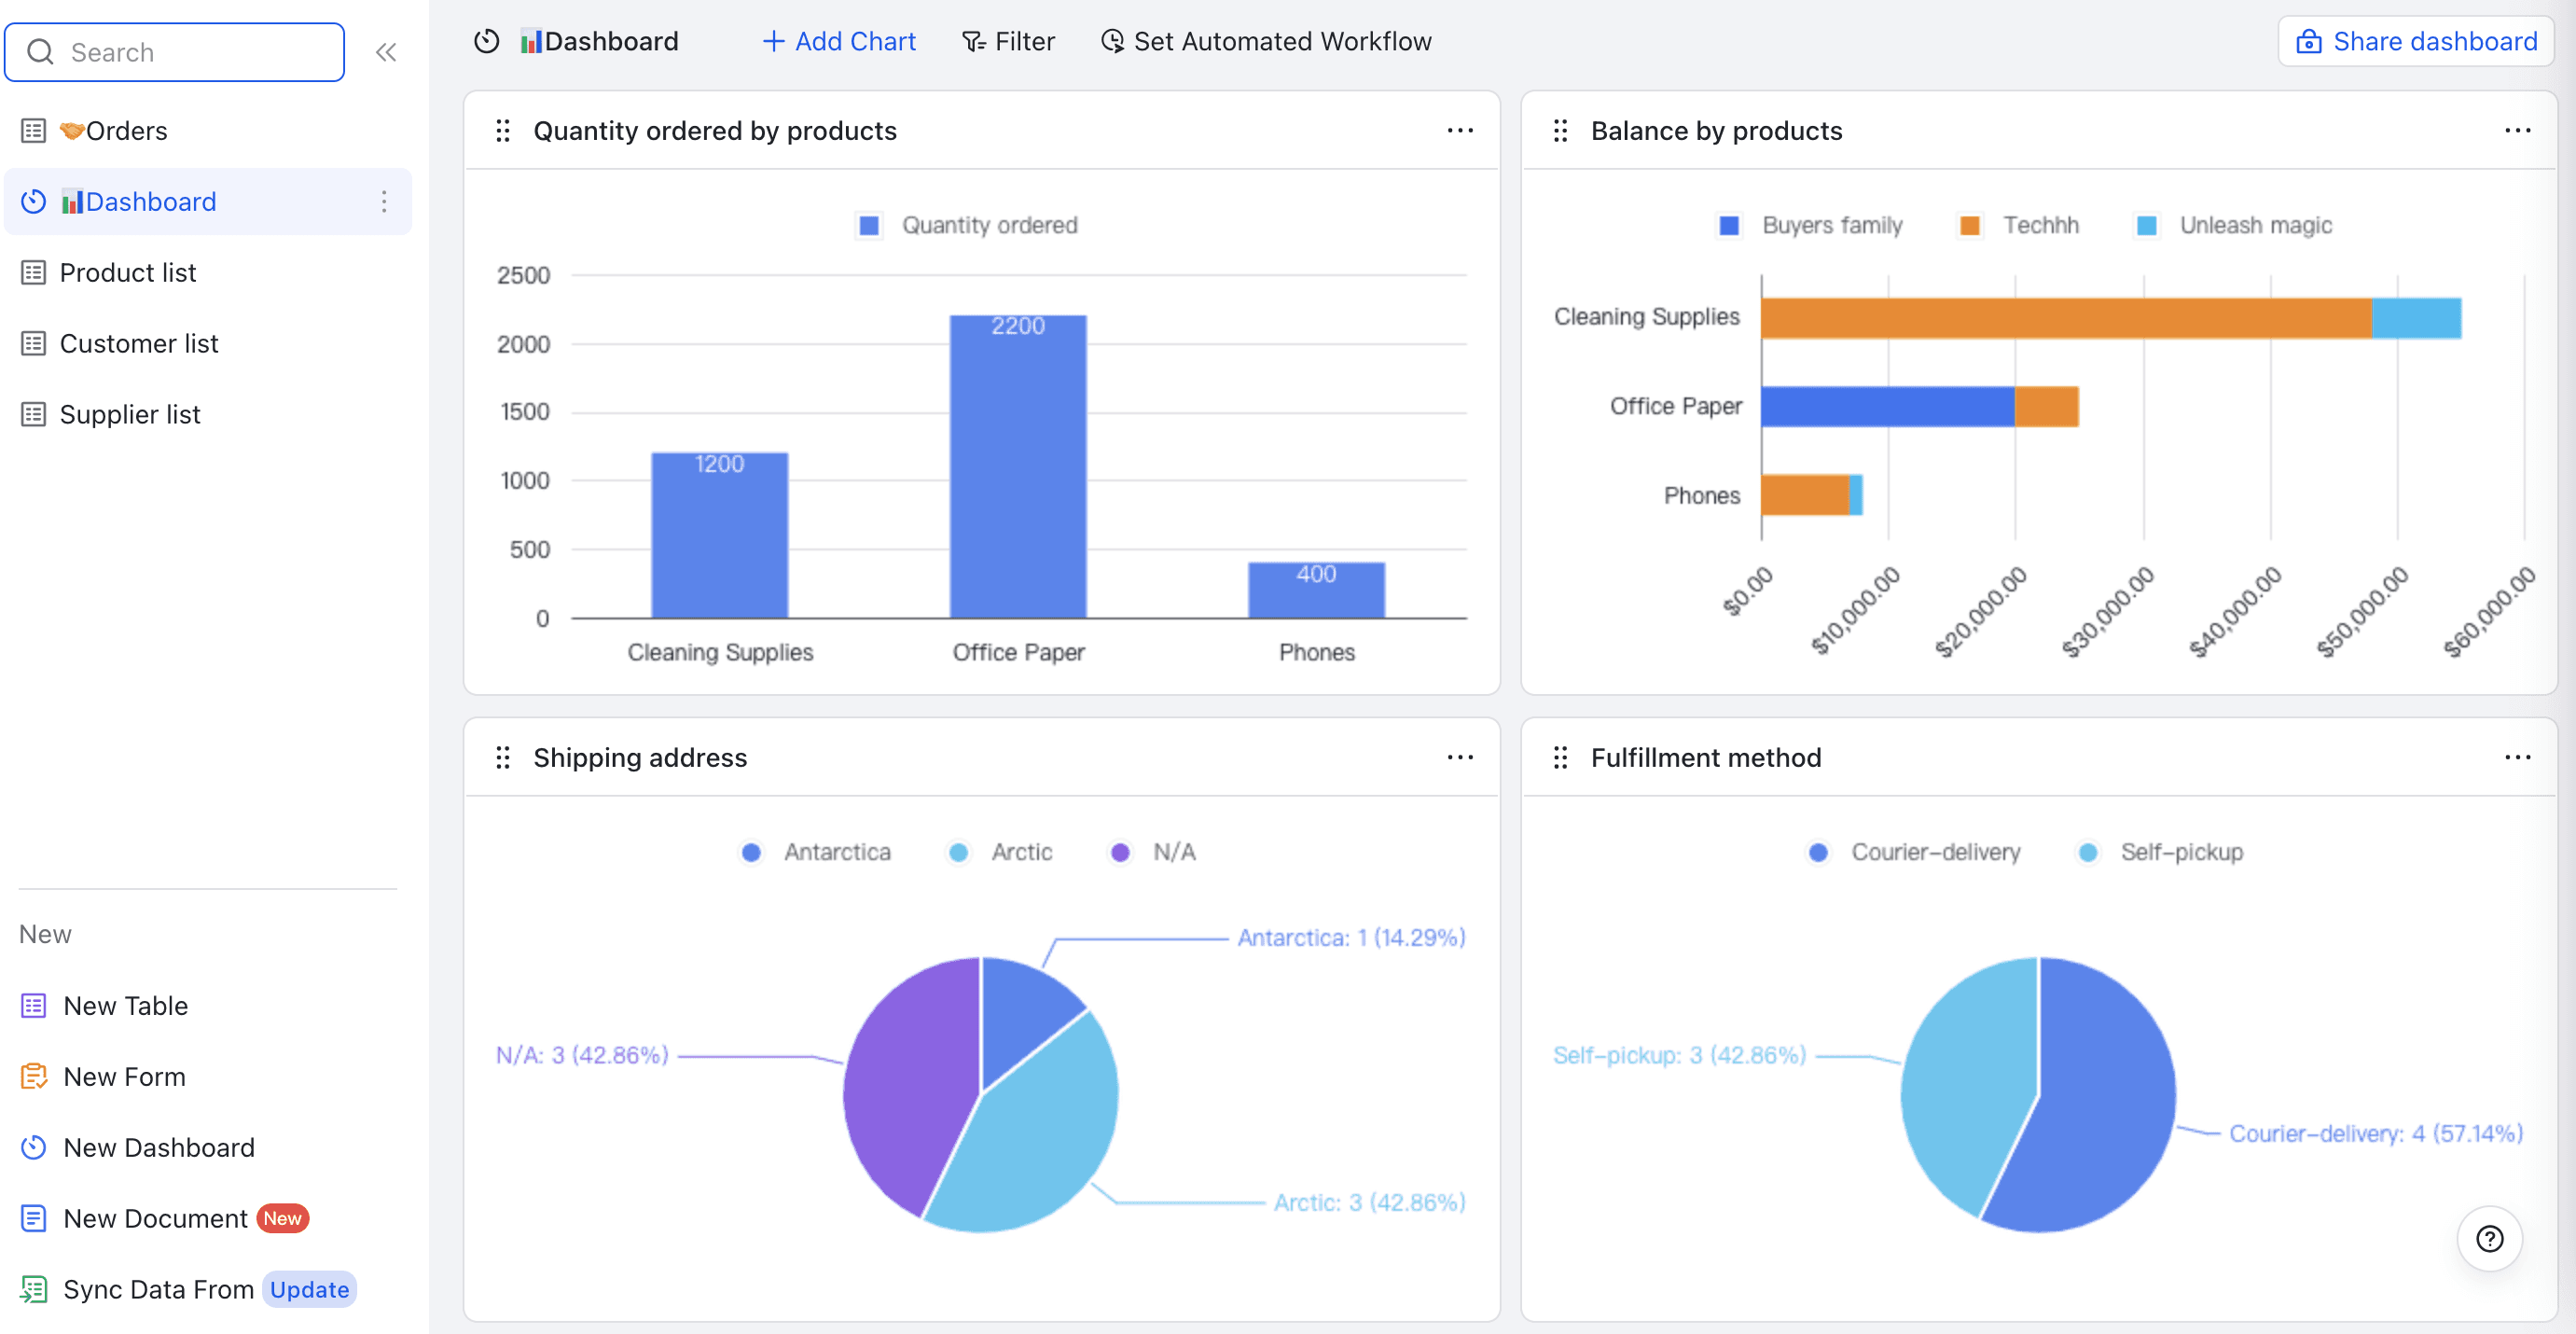
Task: Click the Sync Data From icon
Action: click(x=34, y=1289)
